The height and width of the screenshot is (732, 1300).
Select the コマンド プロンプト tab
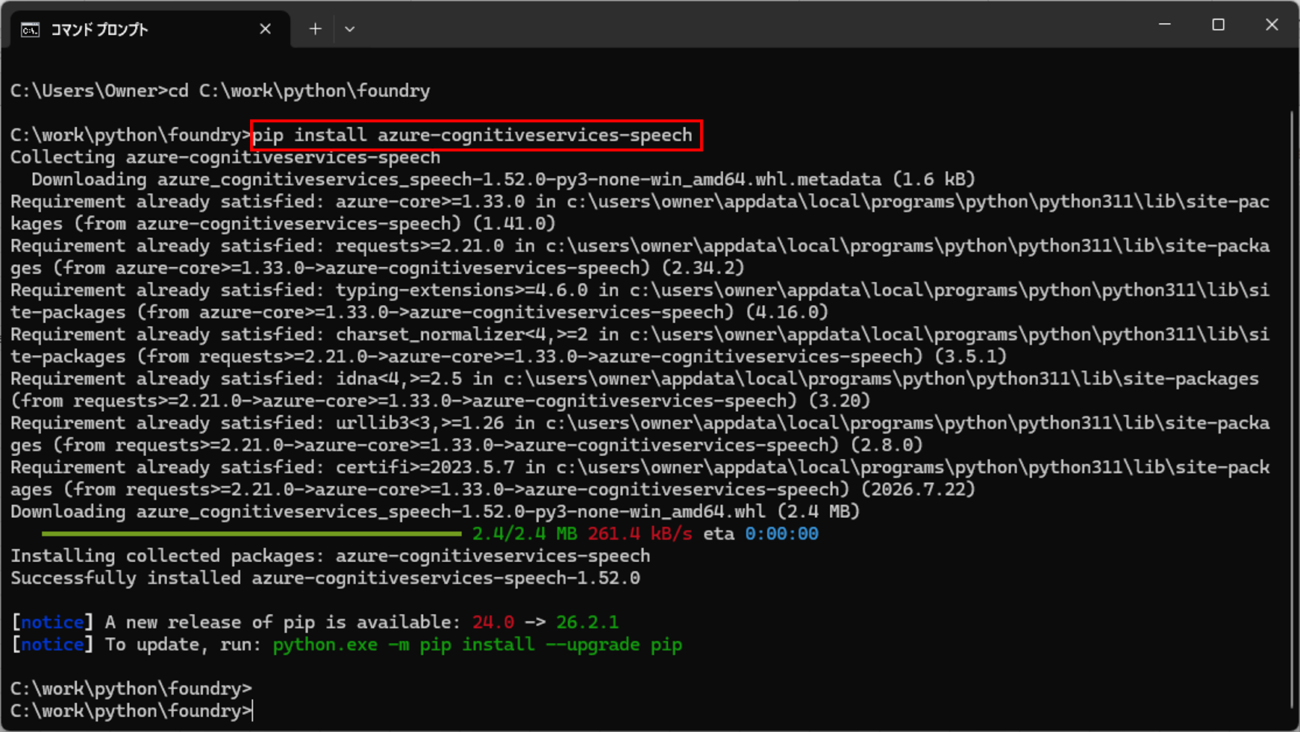[x=150, y=29]
